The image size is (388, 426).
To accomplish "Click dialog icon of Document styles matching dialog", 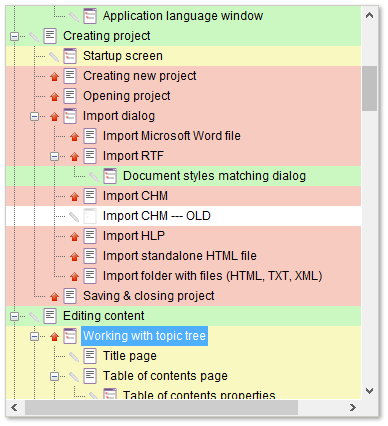I will pos(110,176).
